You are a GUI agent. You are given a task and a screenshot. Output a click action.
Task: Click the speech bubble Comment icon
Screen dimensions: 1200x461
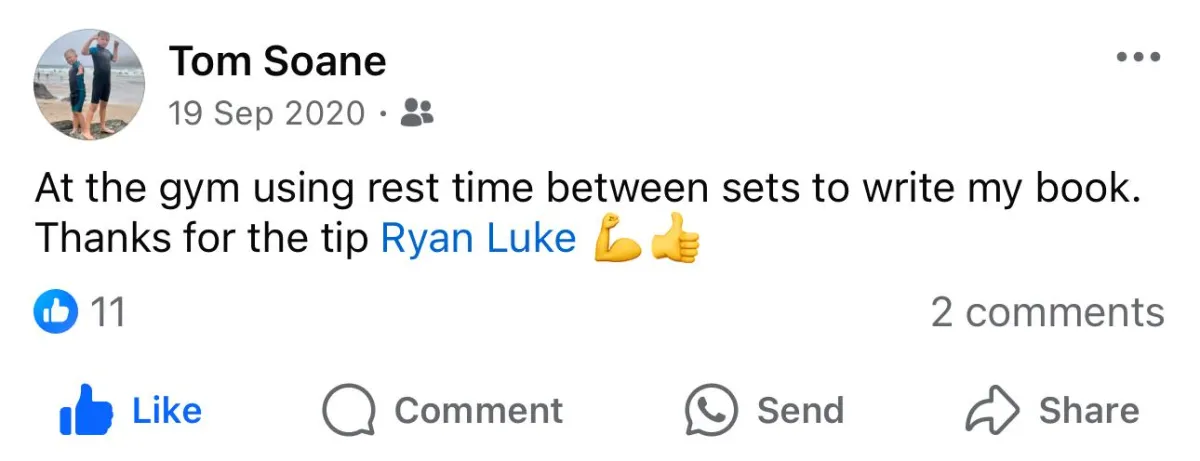(348, 411)
